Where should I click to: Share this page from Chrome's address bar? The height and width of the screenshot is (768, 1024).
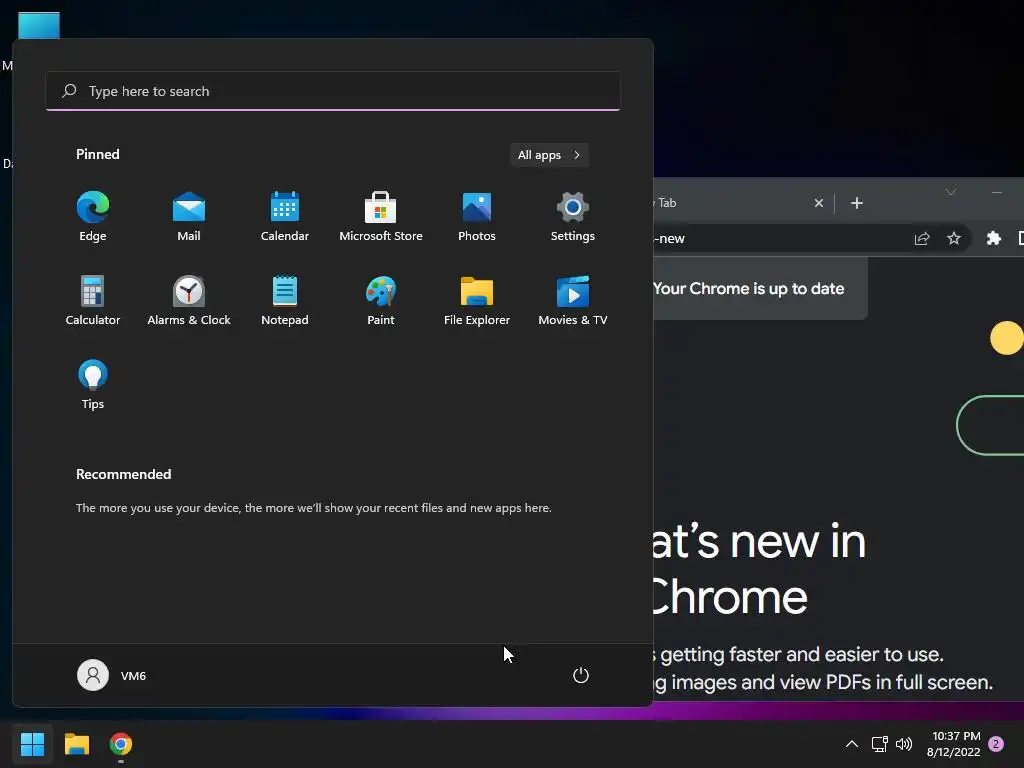pos(921,238)
